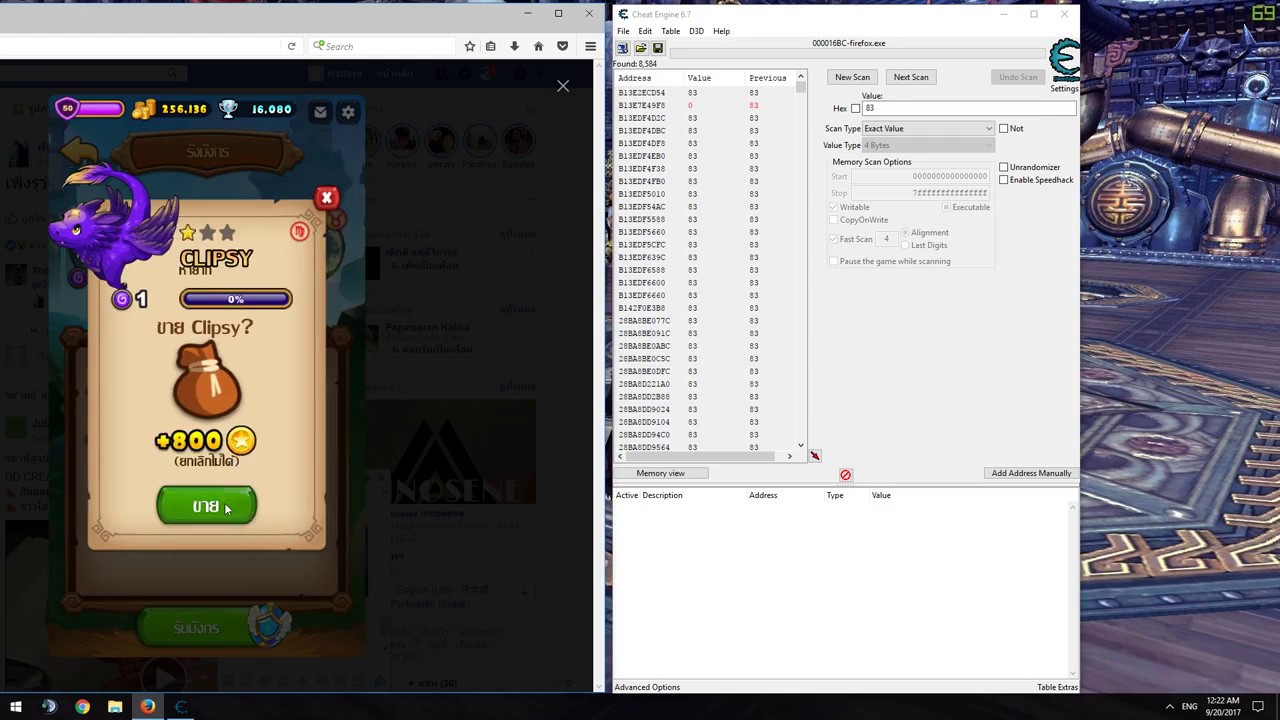Select the Alignment radio button

[905, 233]
